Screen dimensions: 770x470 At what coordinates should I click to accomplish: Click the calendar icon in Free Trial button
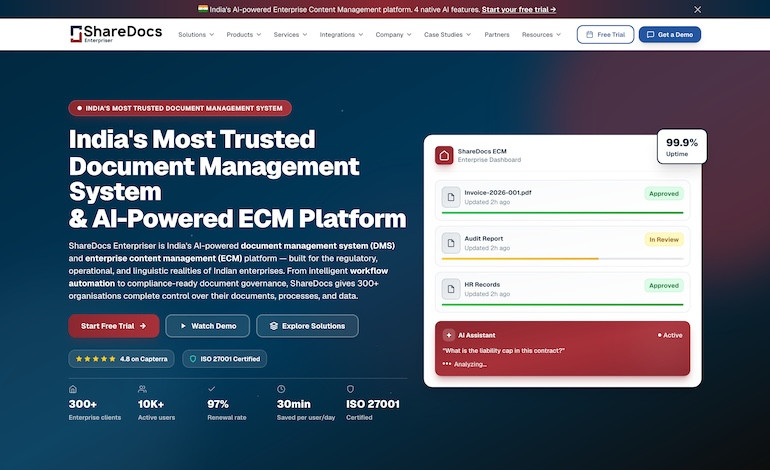pyautogui.click(x=589, y=34)
